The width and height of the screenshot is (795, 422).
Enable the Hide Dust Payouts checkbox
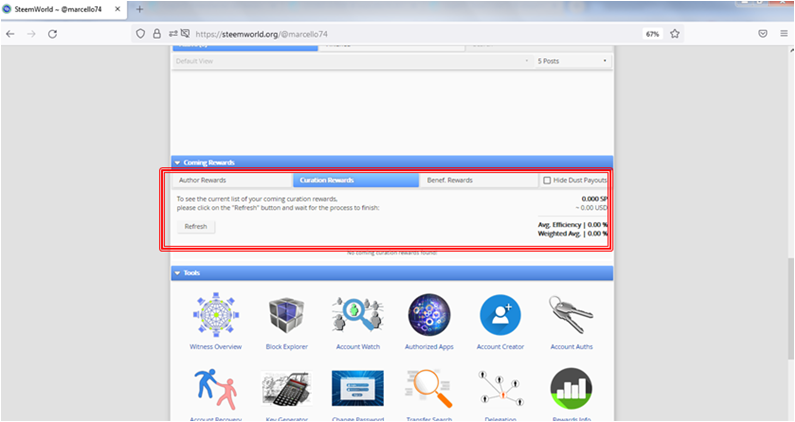click(547, 180)
